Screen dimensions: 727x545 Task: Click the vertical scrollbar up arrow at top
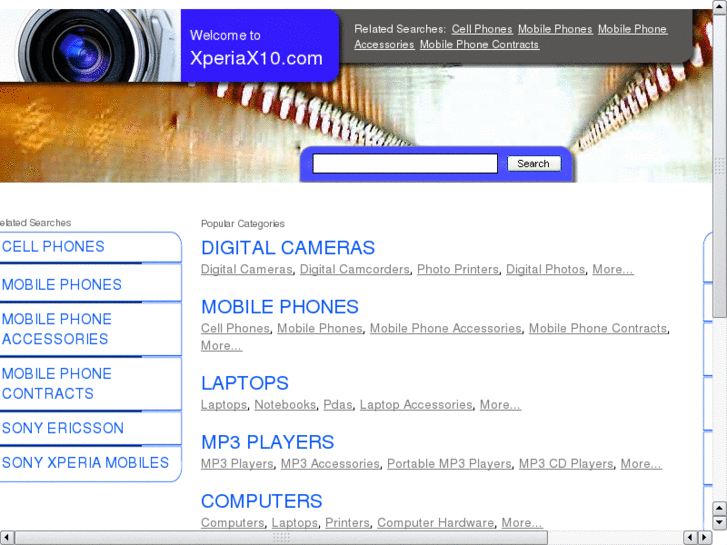pyautogui.click(x=720, y=6)
